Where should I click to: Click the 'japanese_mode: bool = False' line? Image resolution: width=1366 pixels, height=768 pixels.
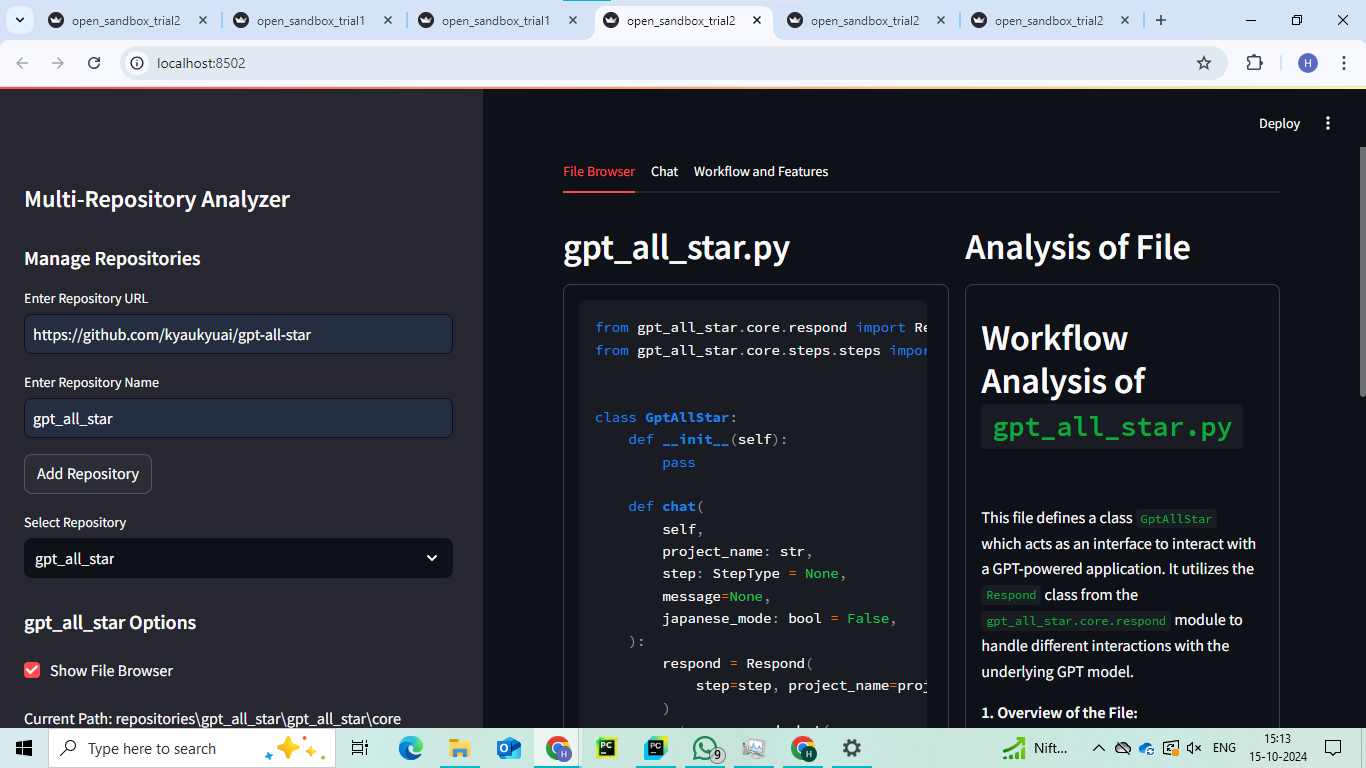(x=779, y=618)
